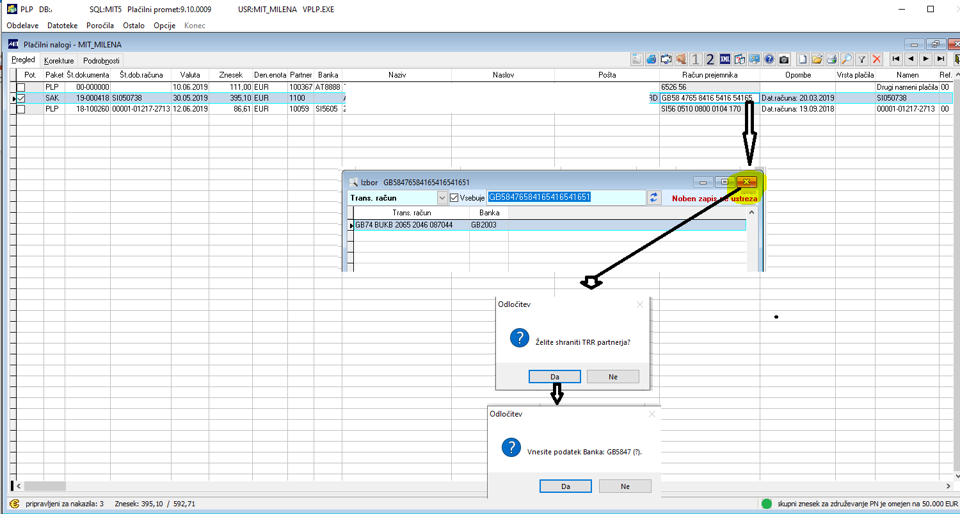Jump to first record arrow
960x514 pixels.
[896, 59]
